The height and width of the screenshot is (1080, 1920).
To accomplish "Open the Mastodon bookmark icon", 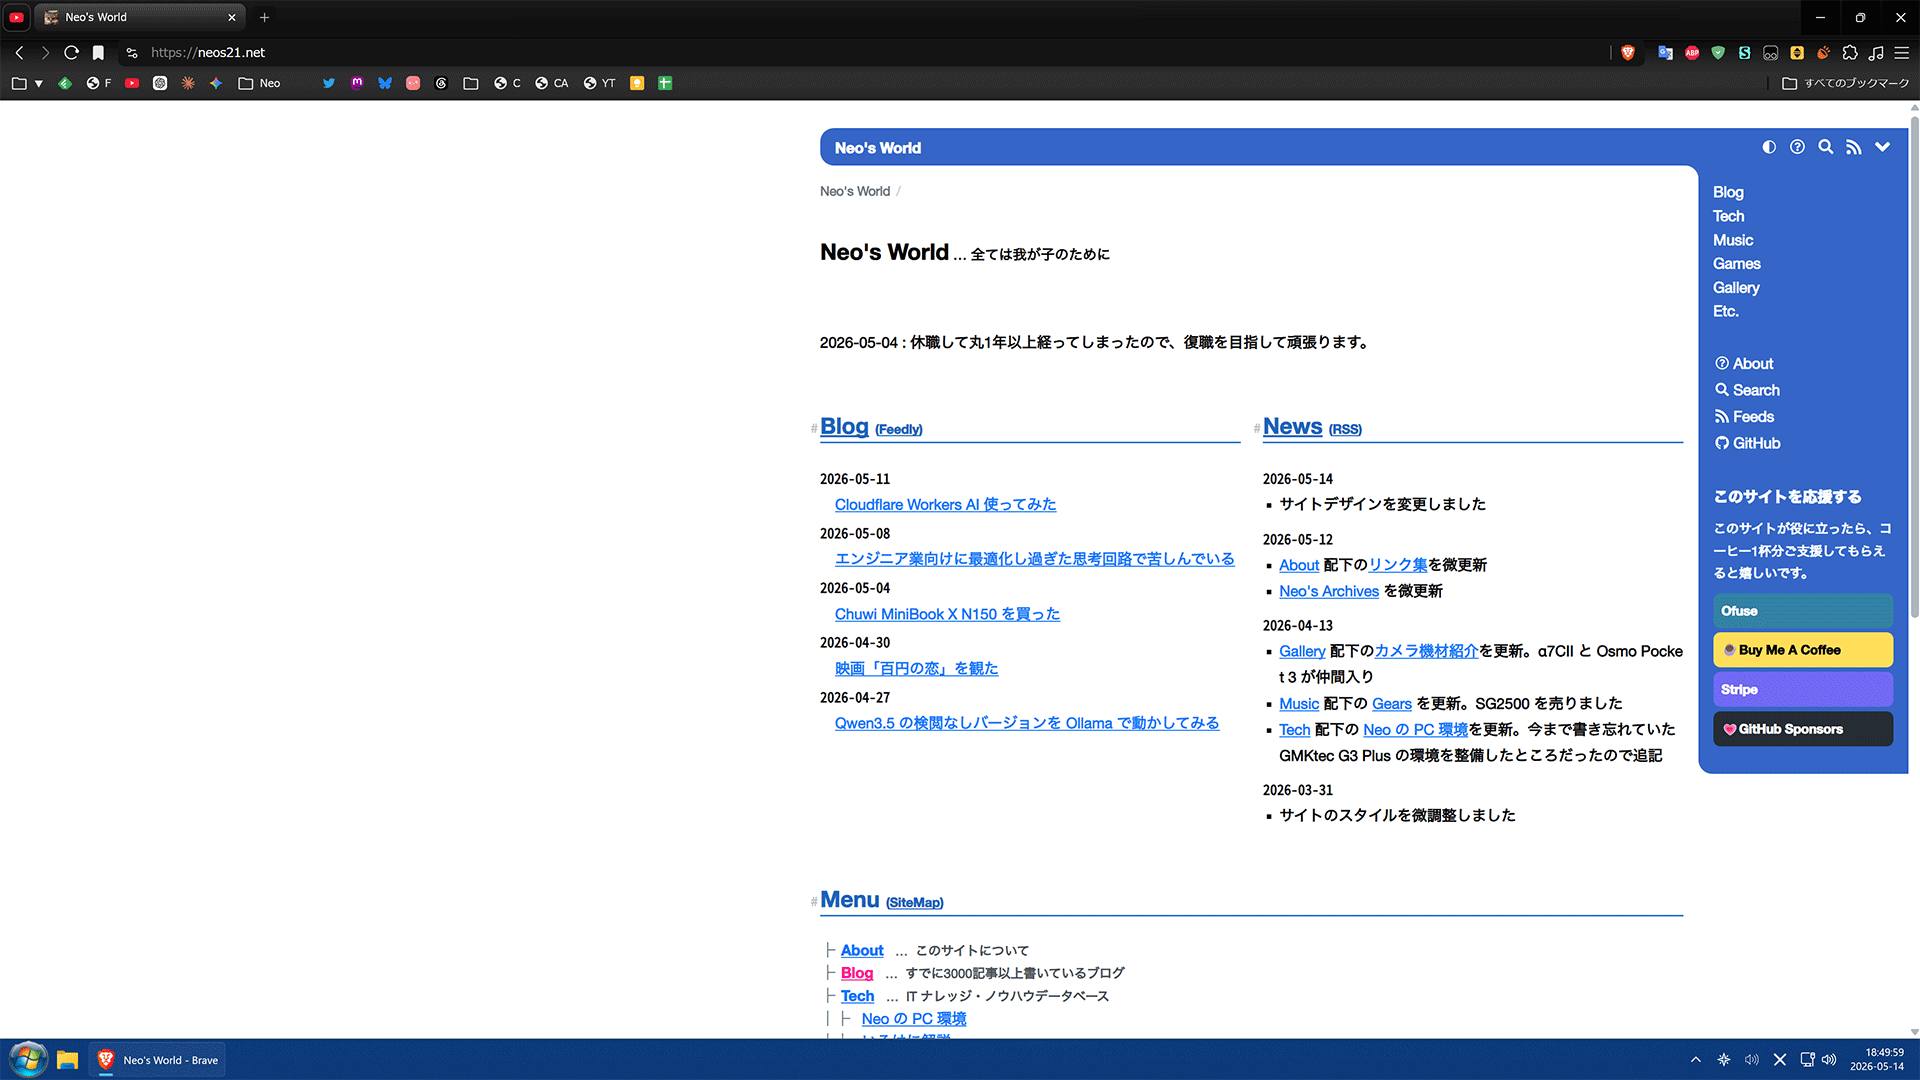I will pos(357,83).
